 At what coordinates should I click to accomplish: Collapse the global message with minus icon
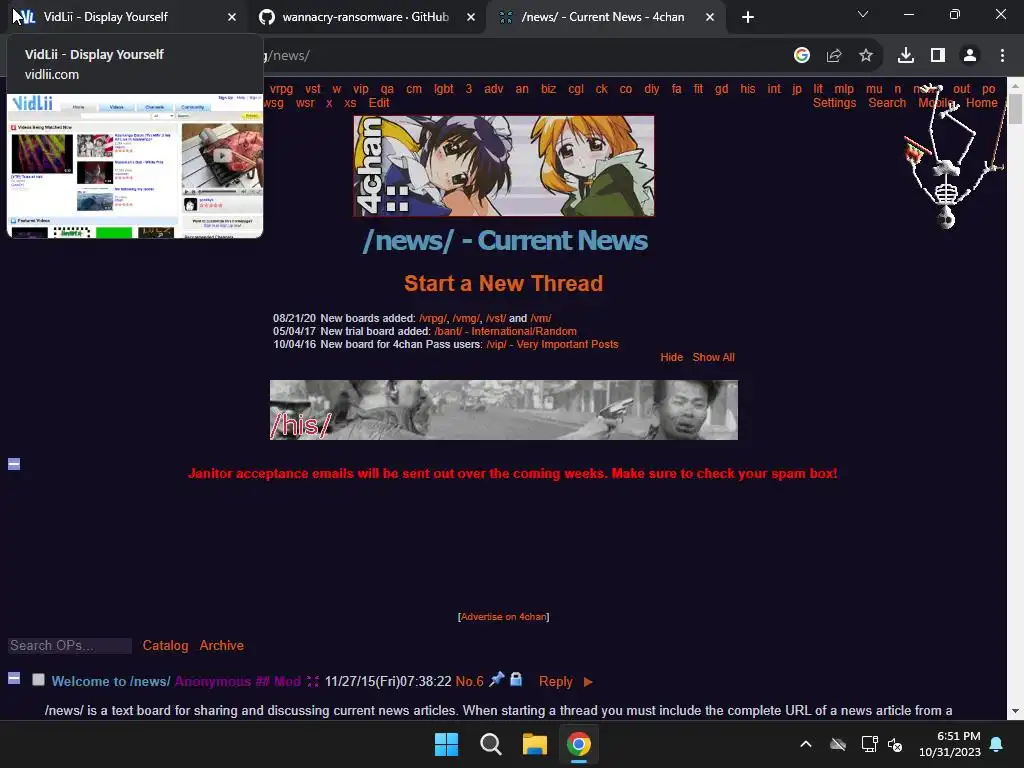14,464
